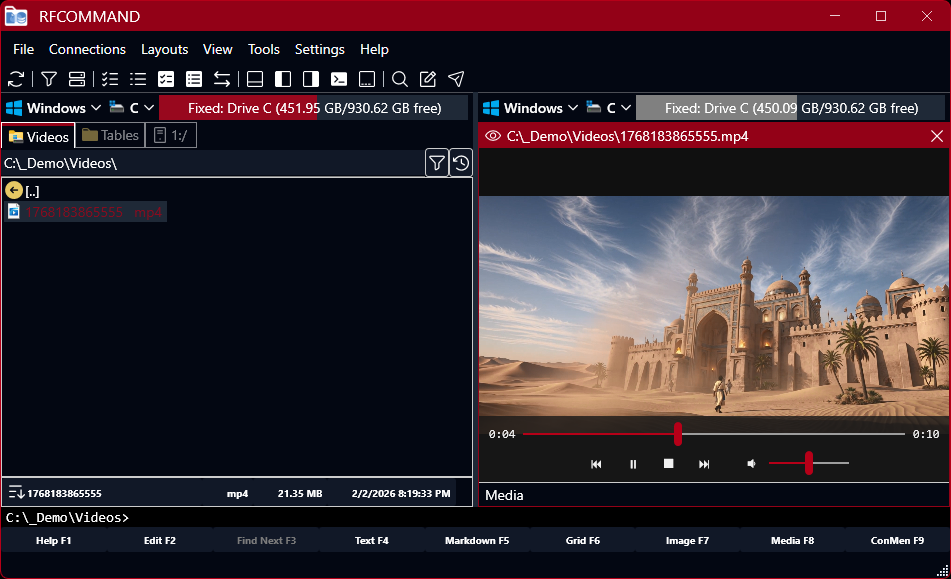Switch to the 1:/ tab
The image size is (951, 579).
(x=171, y=135)
